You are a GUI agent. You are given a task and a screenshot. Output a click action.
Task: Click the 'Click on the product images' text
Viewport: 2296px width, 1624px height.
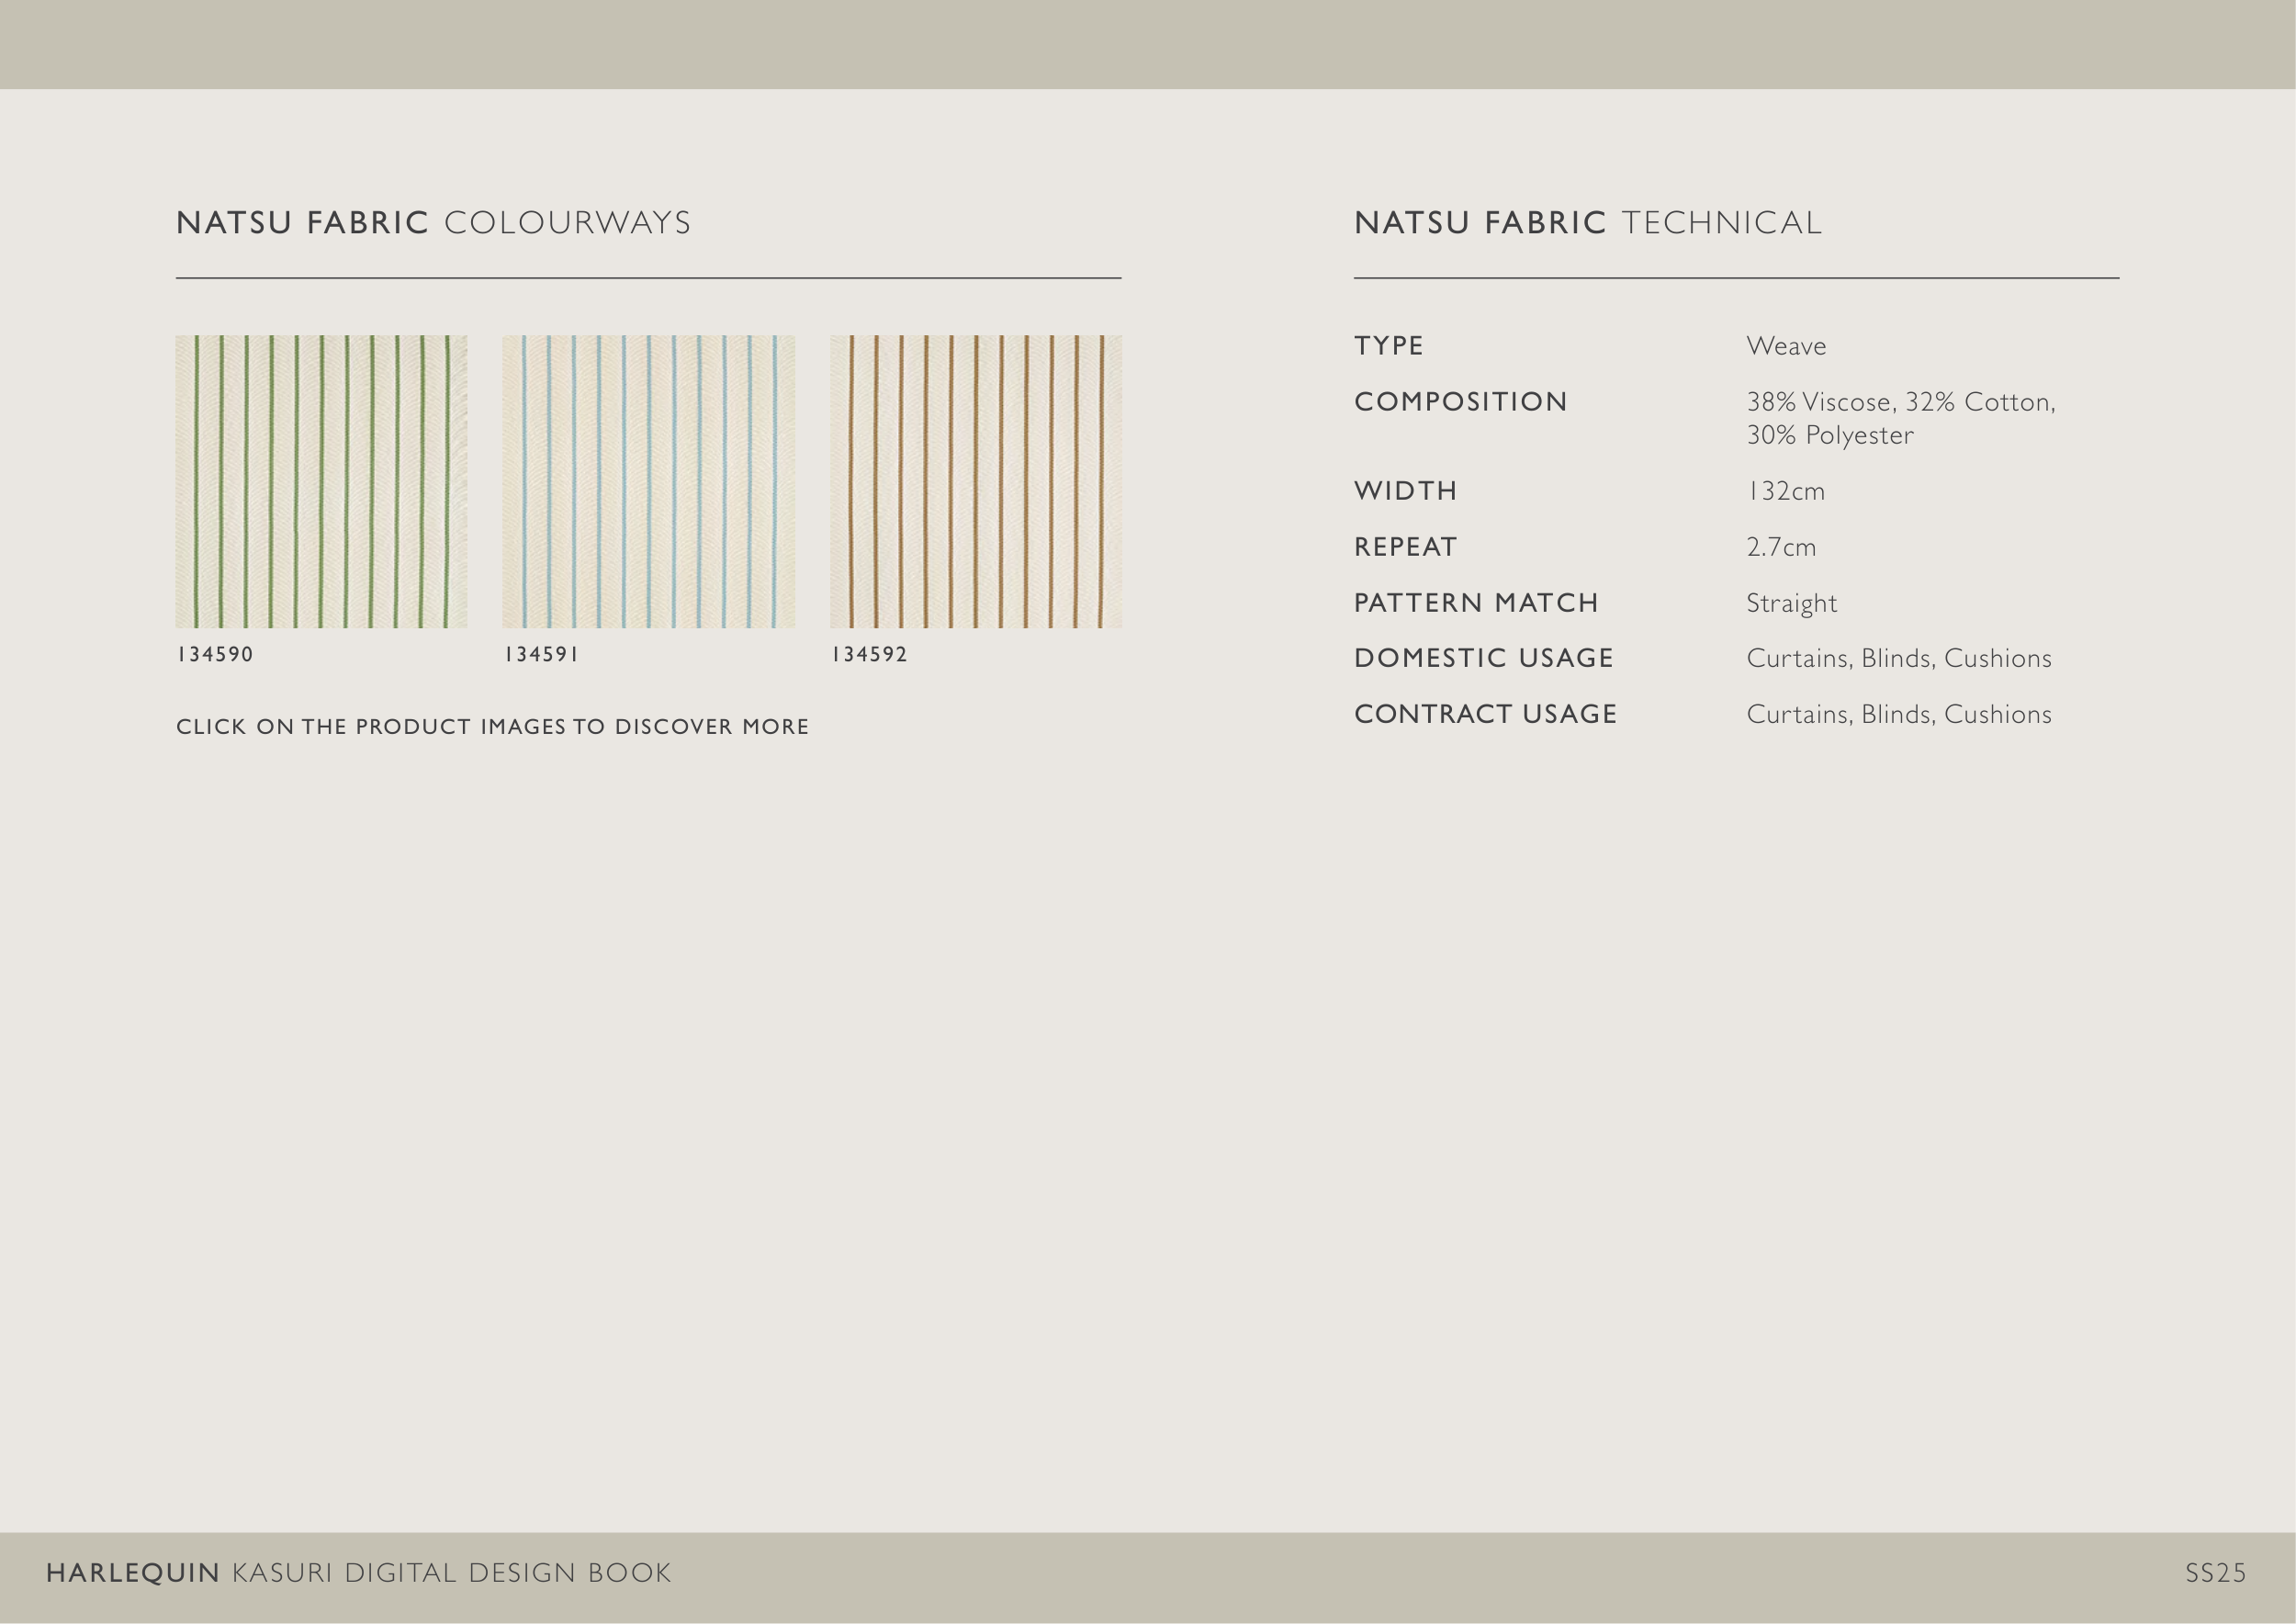[492, 727]
